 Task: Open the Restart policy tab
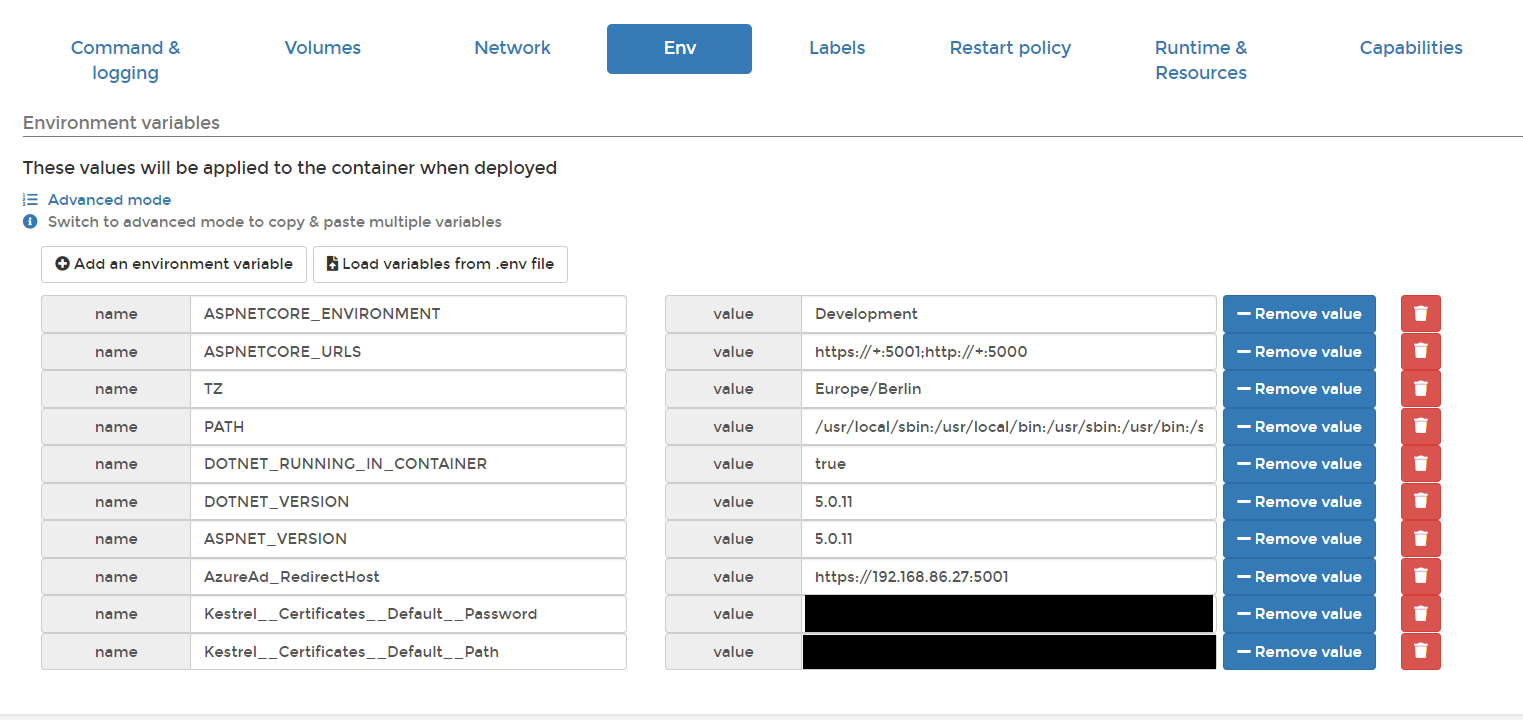click(x=1010, y=48)
